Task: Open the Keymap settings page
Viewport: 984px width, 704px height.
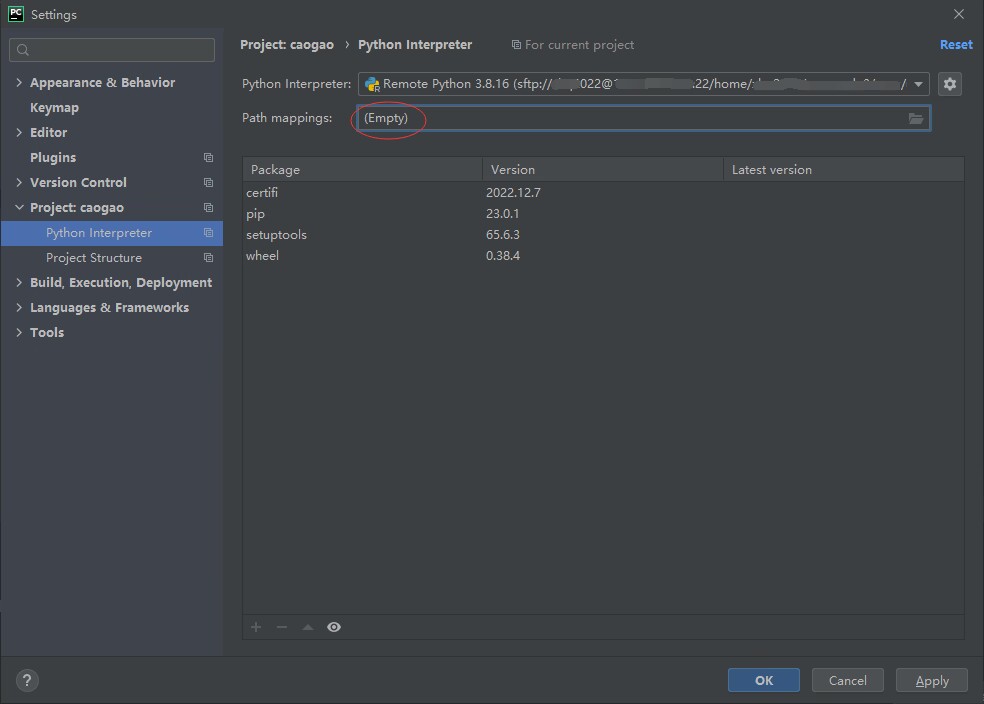Action: click(55, 107)
